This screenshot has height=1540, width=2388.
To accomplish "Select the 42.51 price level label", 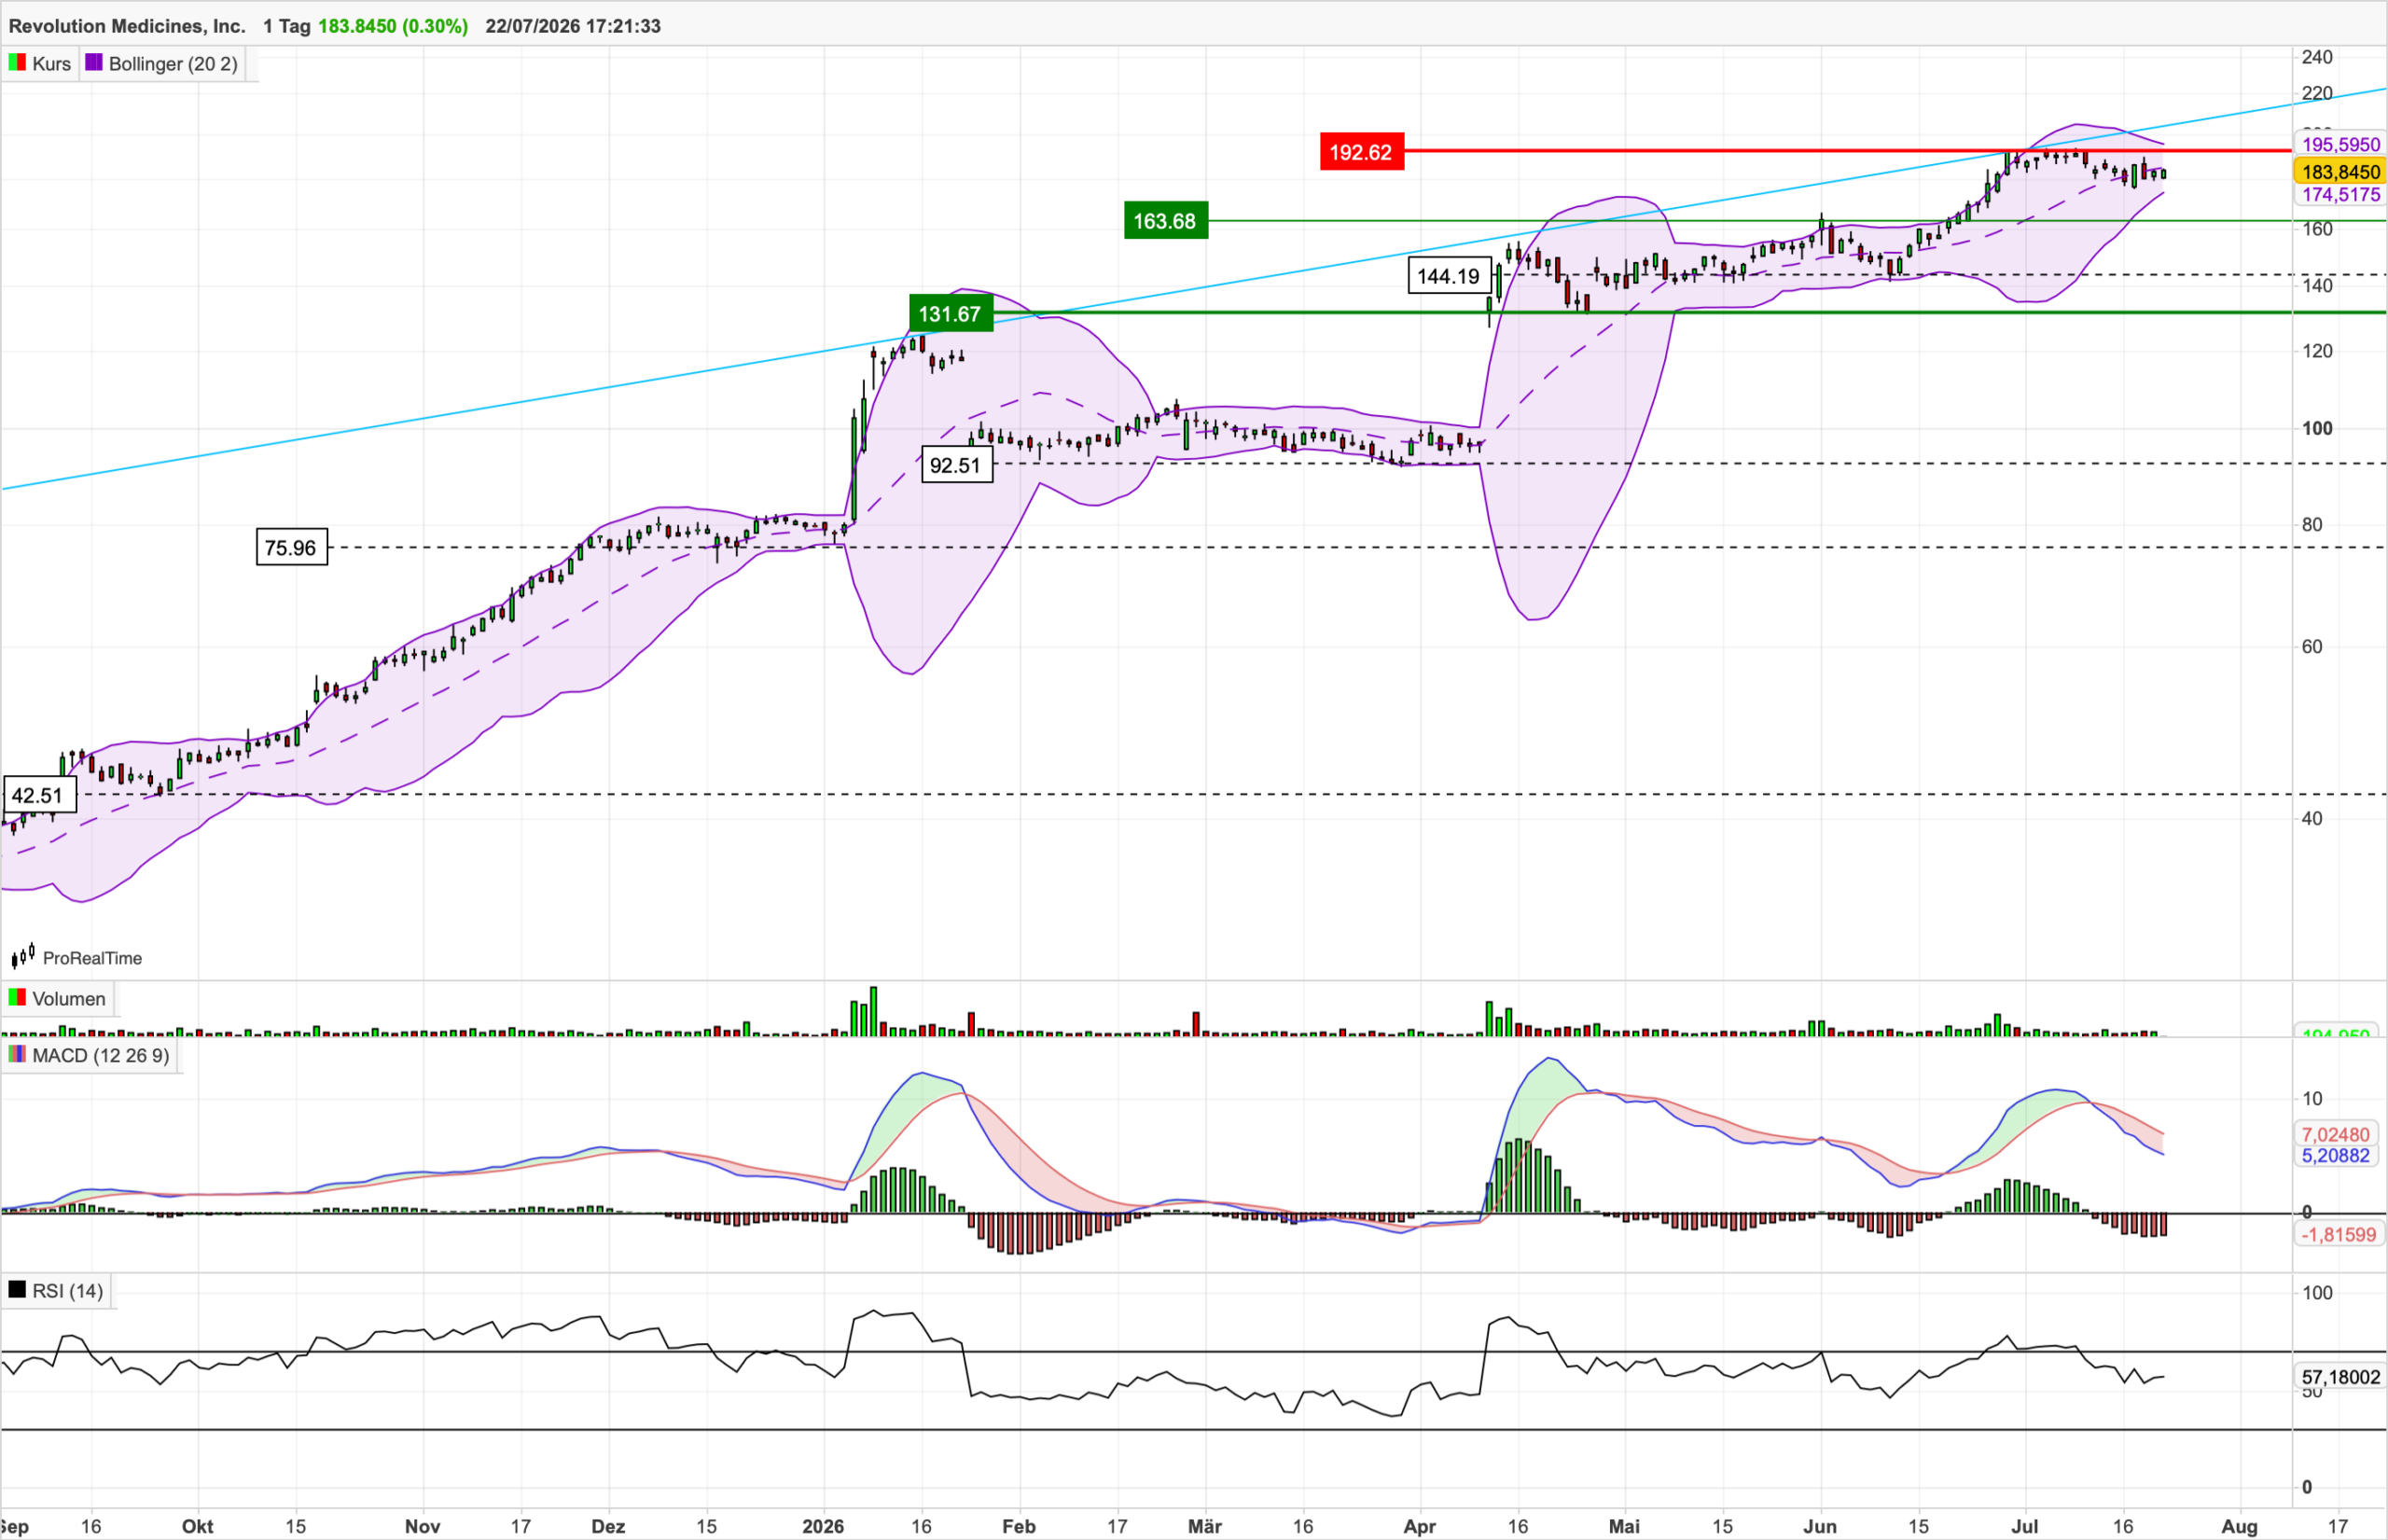I will 38,795.
